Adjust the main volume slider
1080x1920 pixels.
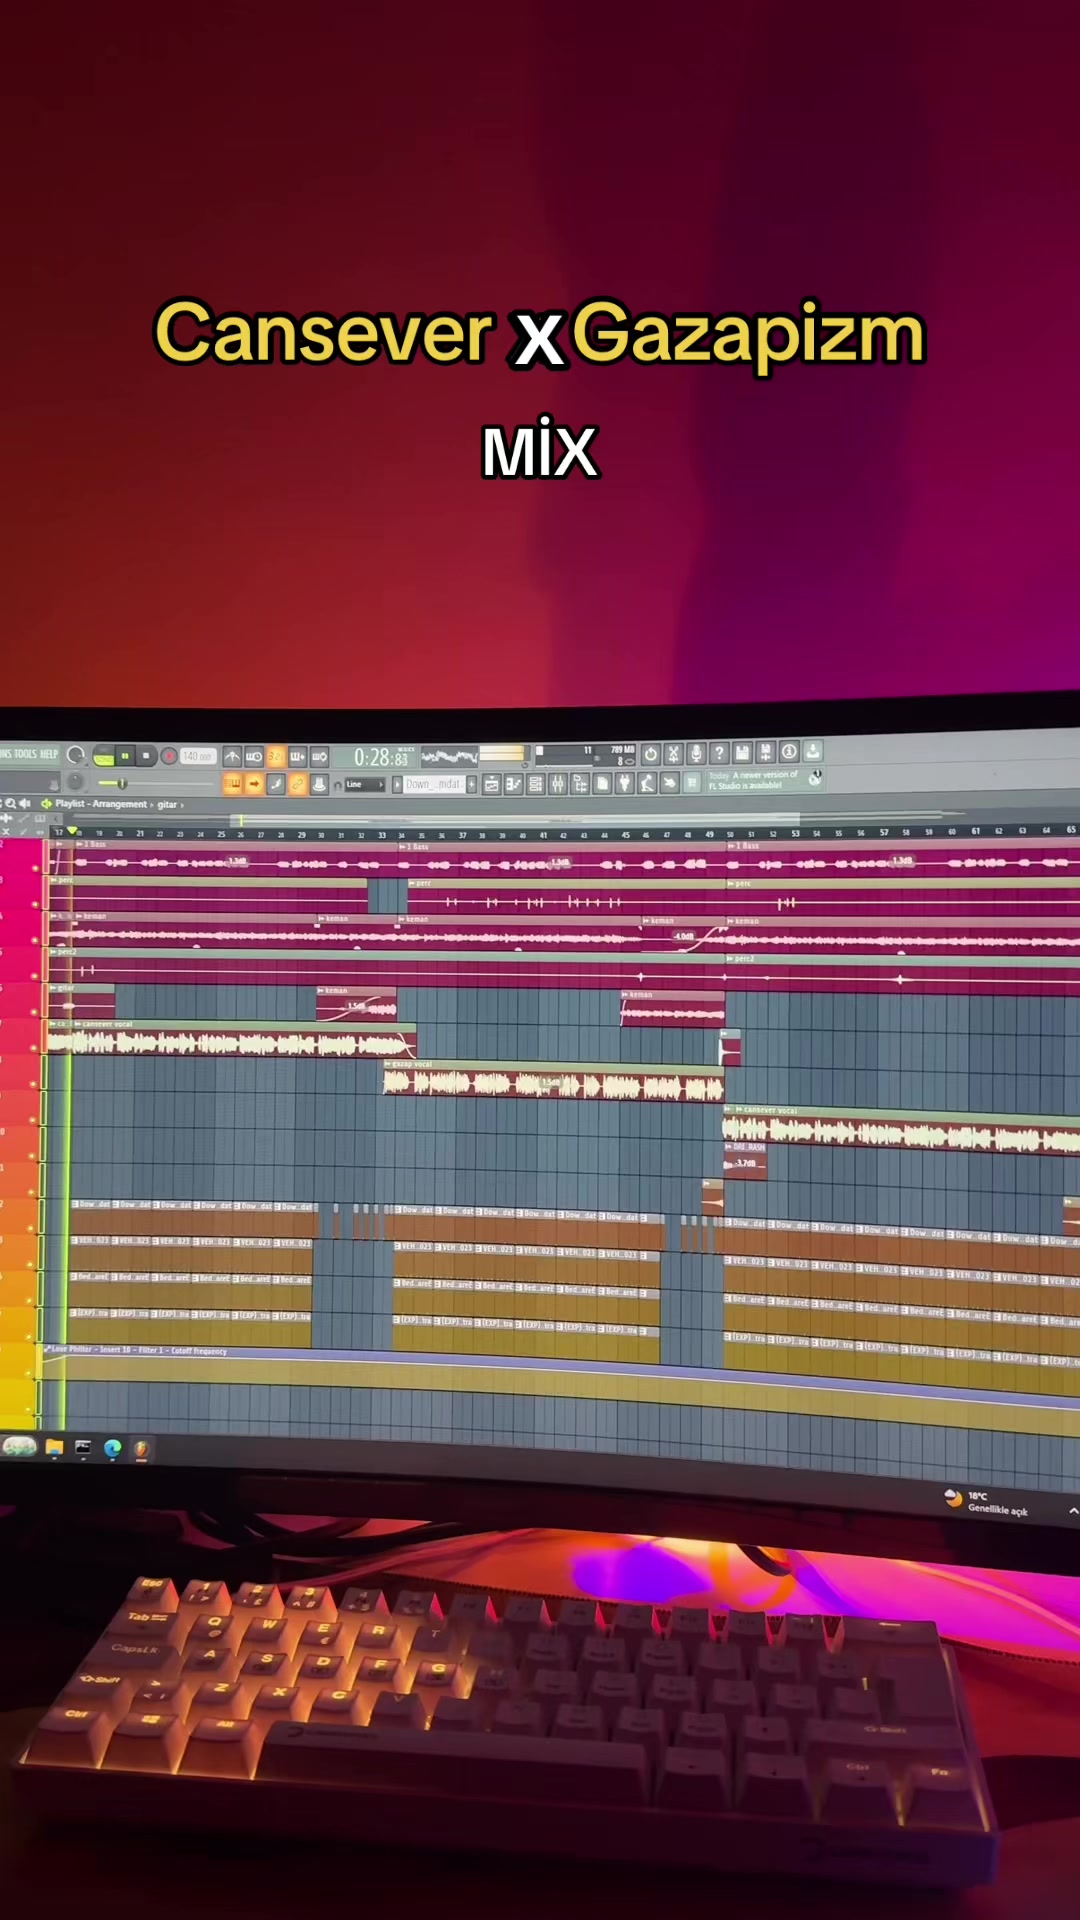[x=155, y=783]
